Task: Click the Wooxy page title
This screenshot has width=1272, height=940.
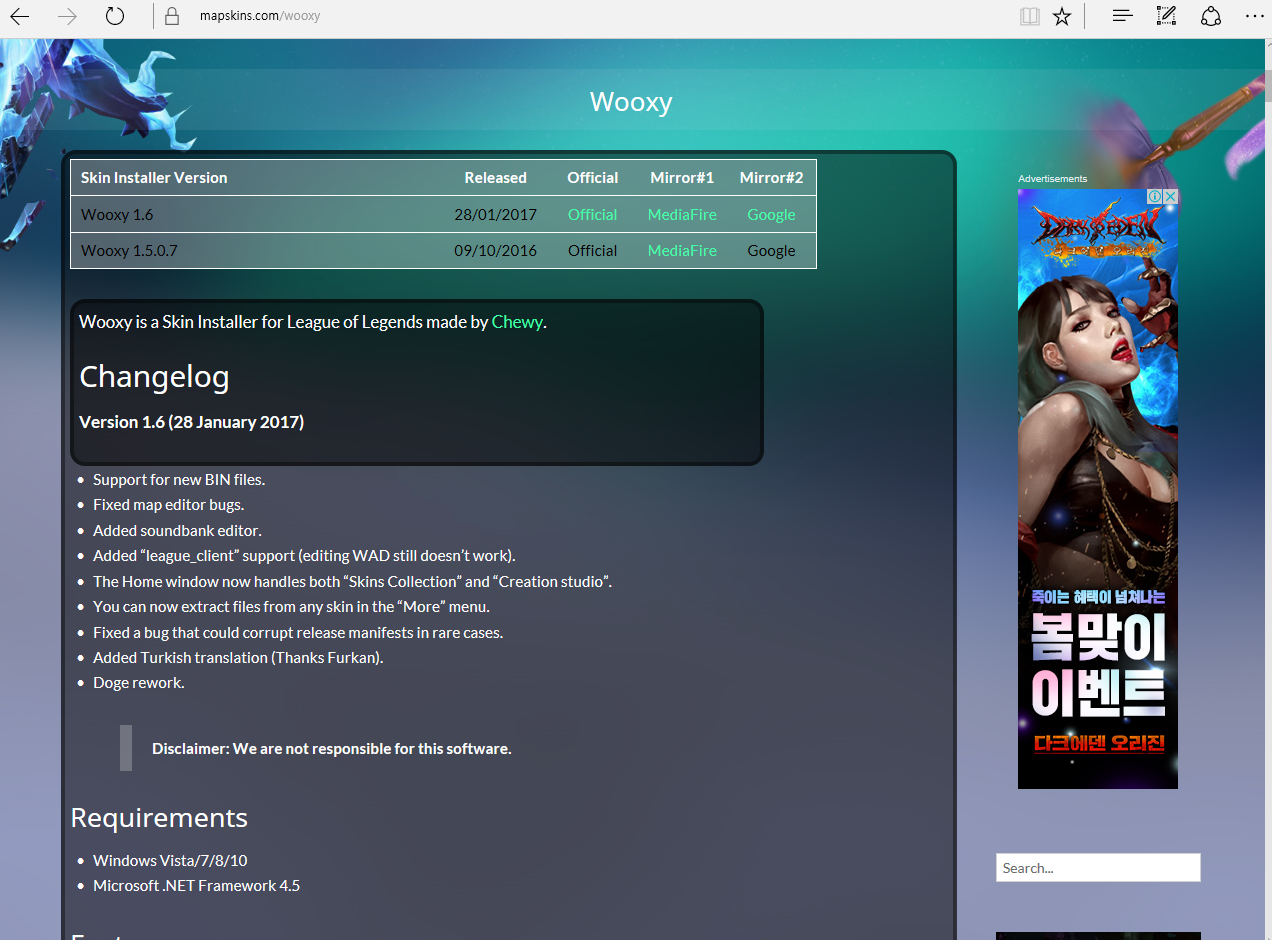Action: point(631,101)
